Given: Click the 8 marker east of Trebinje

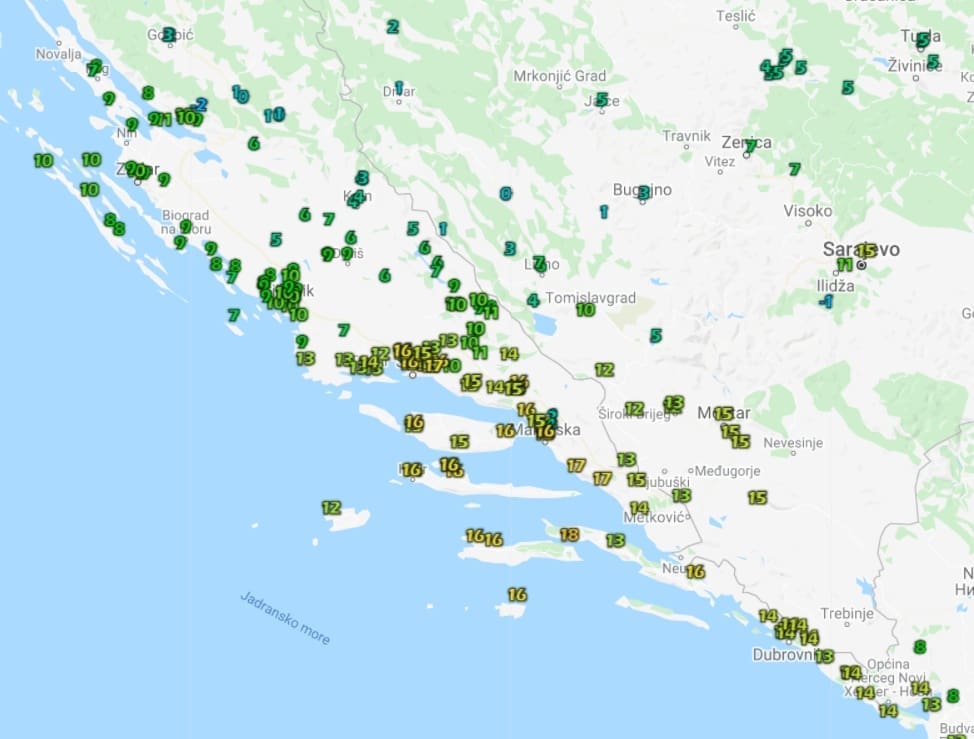Looking at the screenshot, I should tap(919, 647).
